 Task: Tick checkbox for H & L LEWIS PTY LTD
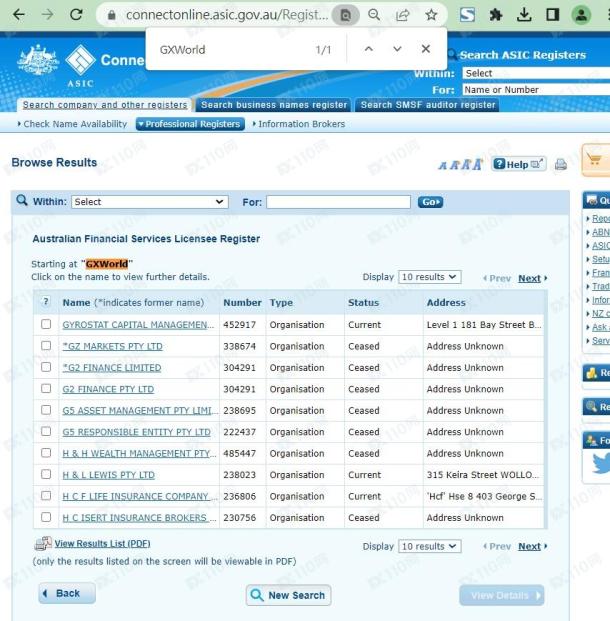(46, 474)
